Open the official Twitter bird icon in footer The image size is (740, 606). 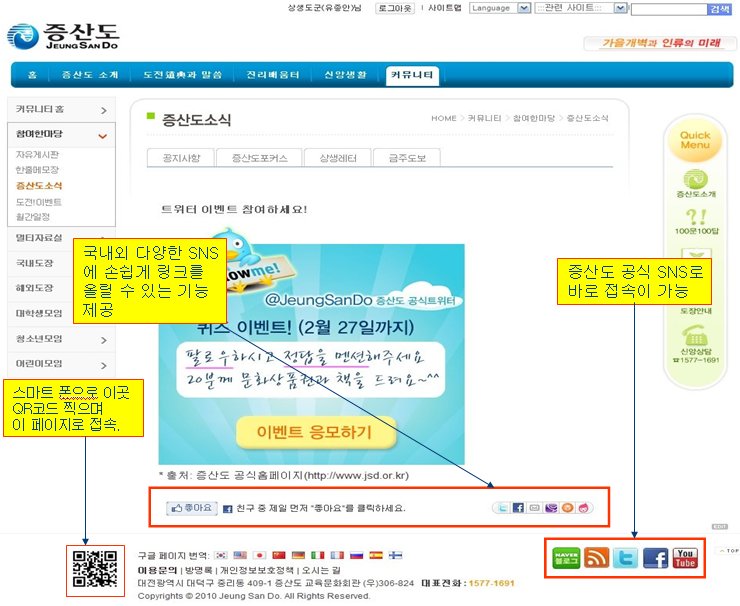tap(625, 558)
